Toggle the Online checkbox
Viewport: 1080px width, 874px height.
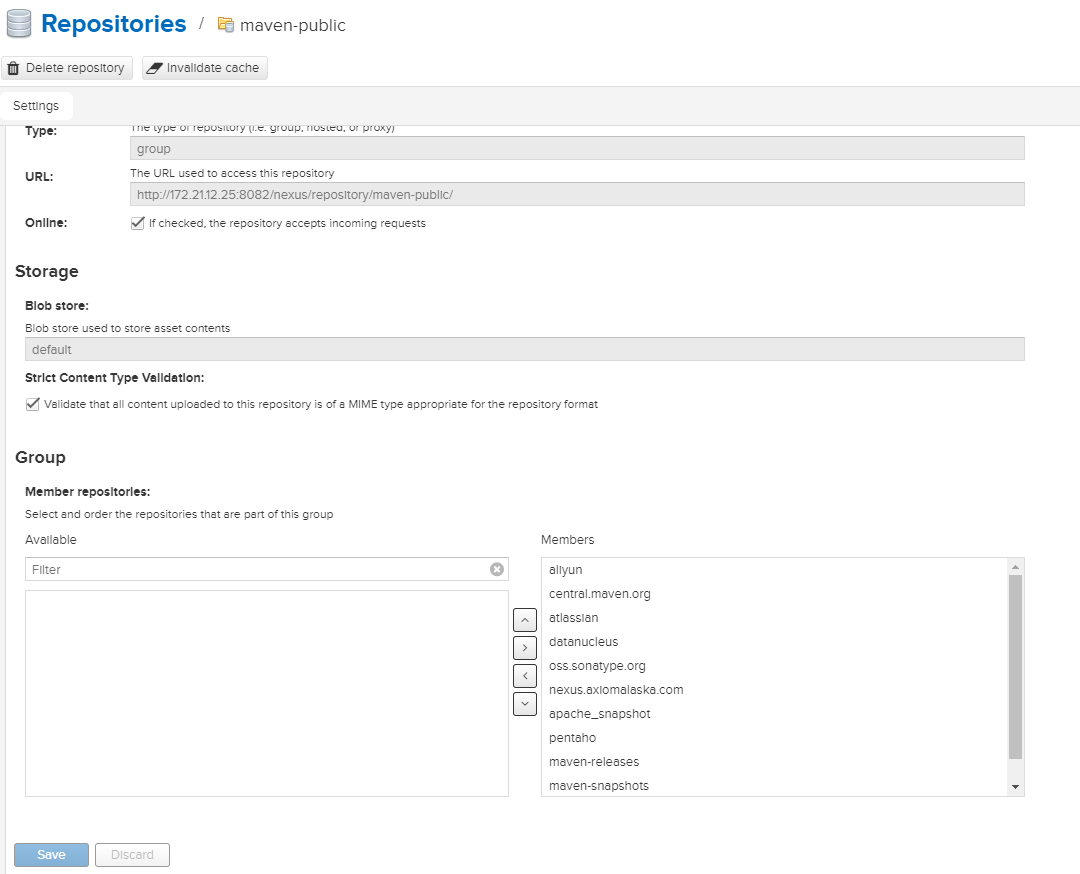pos(138,223)
